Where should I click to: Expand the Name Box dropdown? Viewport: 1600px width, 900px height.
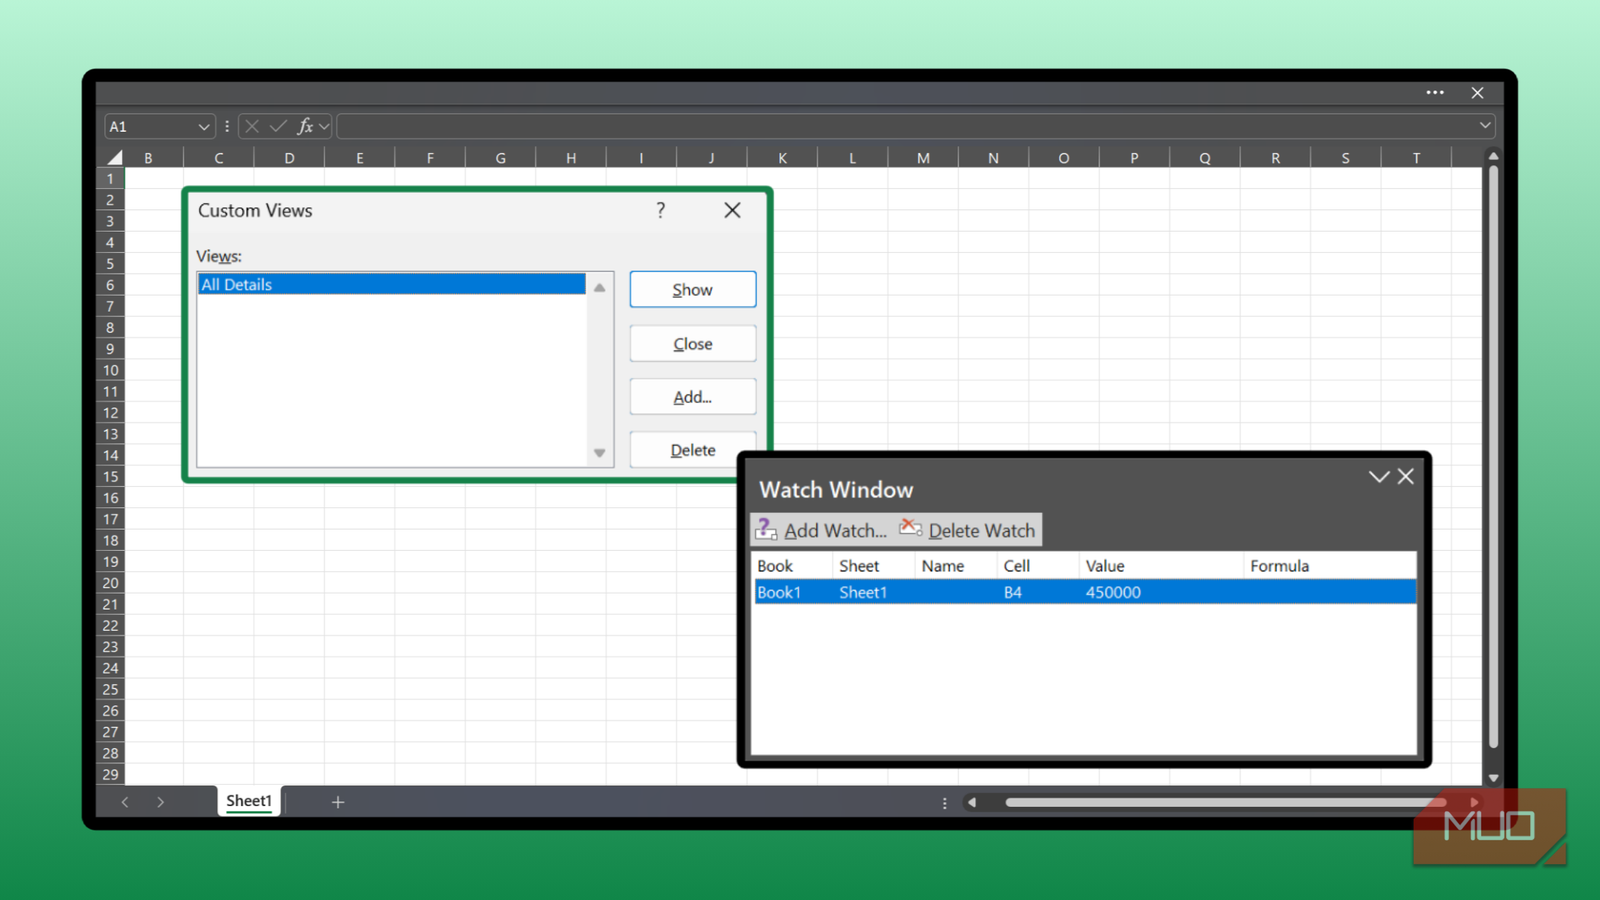click(204, 127)
